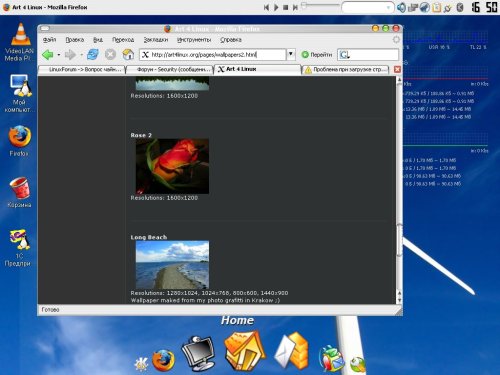Screen dimensions: 500x375
Task: Click the Перейти (Go) button
Action: tap(317, 54)
